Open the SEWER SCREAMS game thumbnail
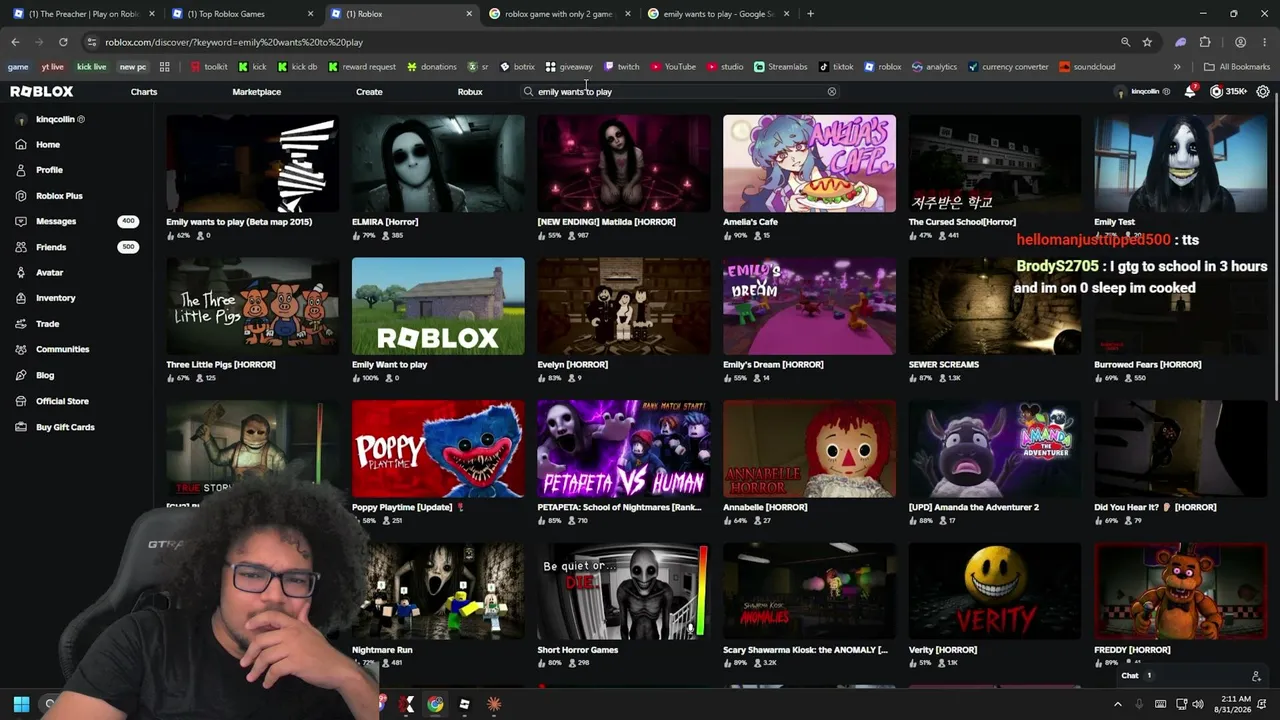1280x720 pixels. pyautogui.click(x=995, y=306)
